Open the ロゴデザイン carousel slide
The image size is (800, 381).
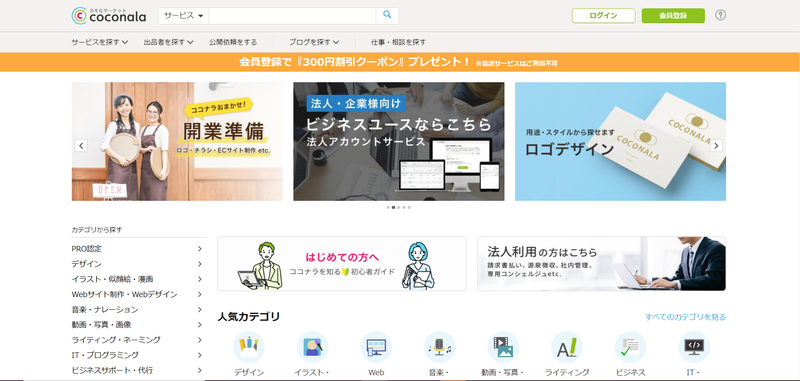click(x=620, y=141)
